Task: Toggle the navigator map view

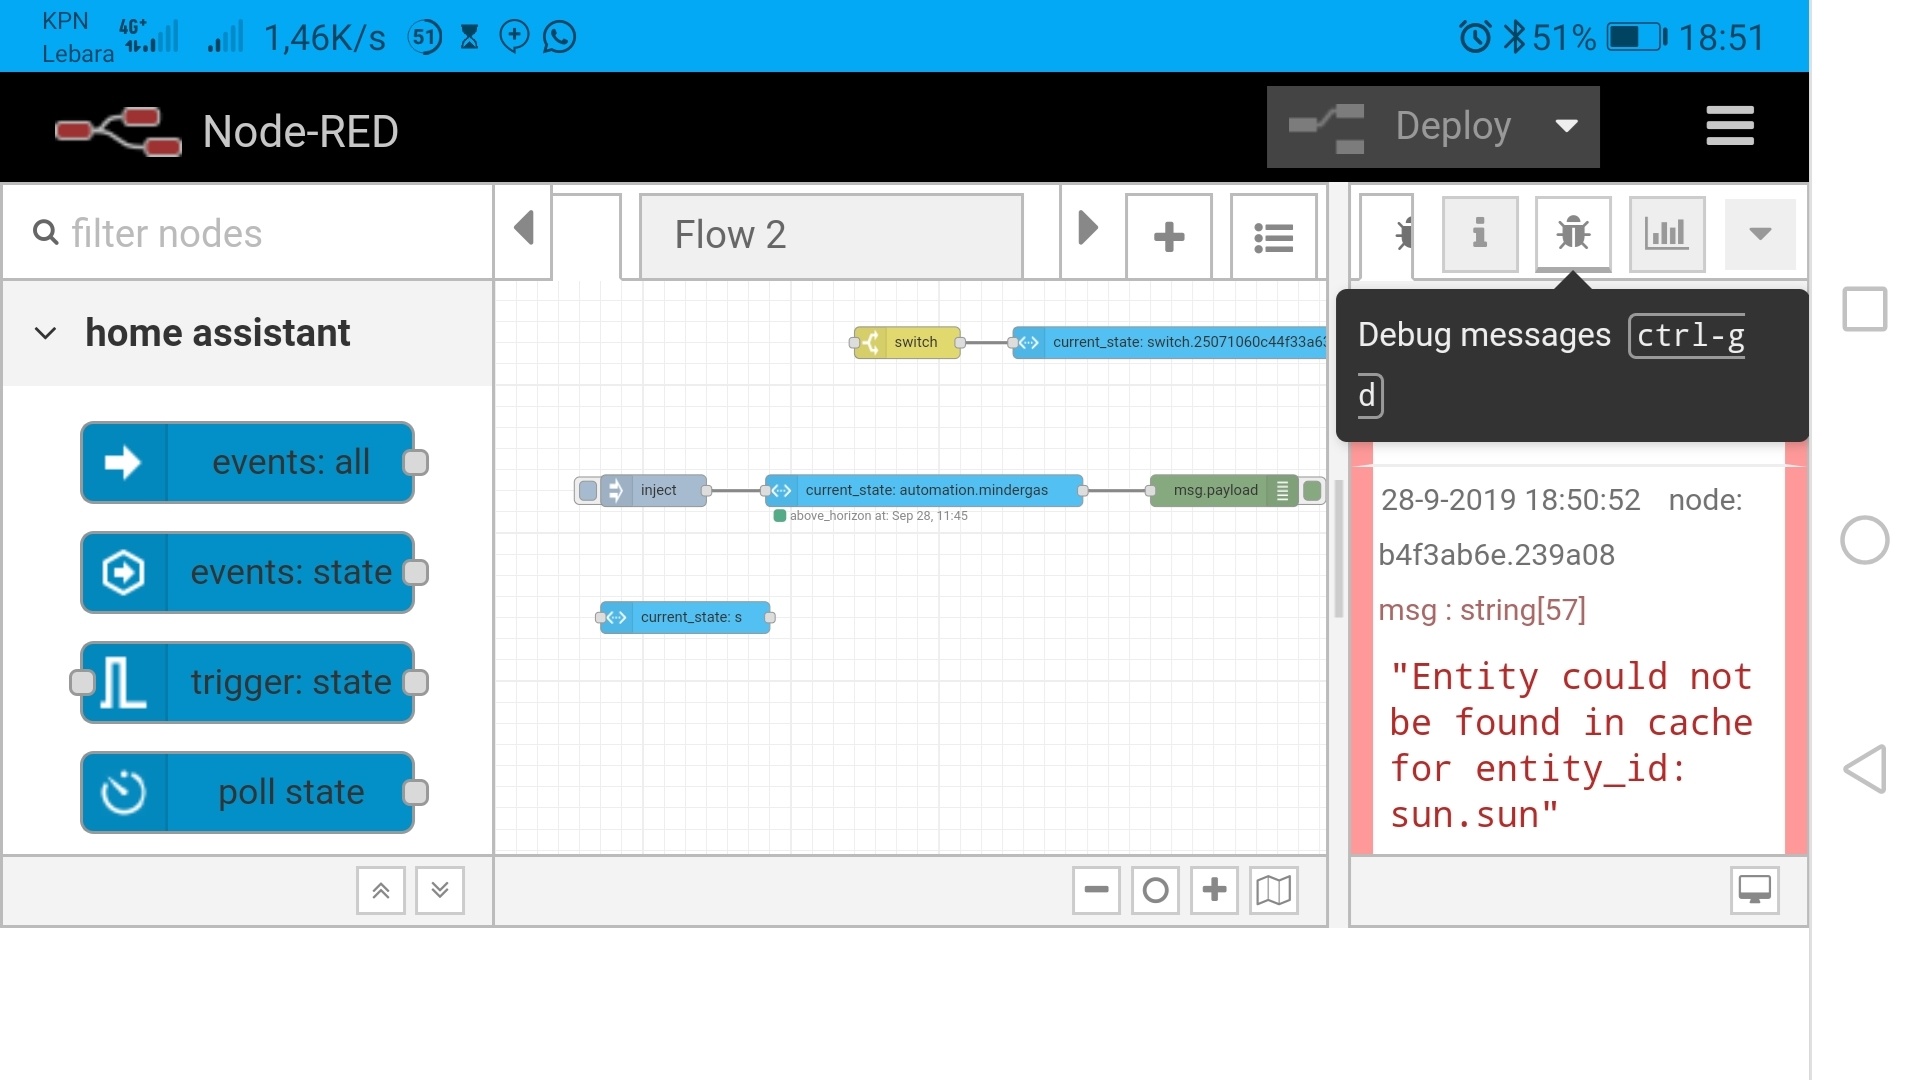Action: 1273,890
